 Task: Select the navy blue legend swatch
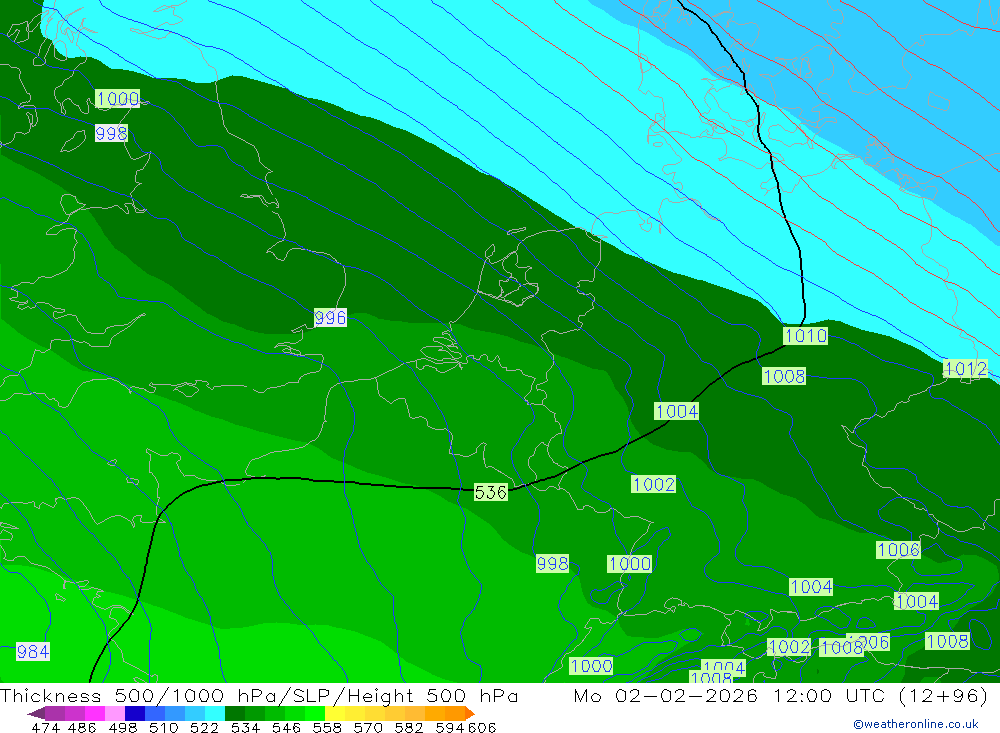pyautogui.click(x=135, y=713)
